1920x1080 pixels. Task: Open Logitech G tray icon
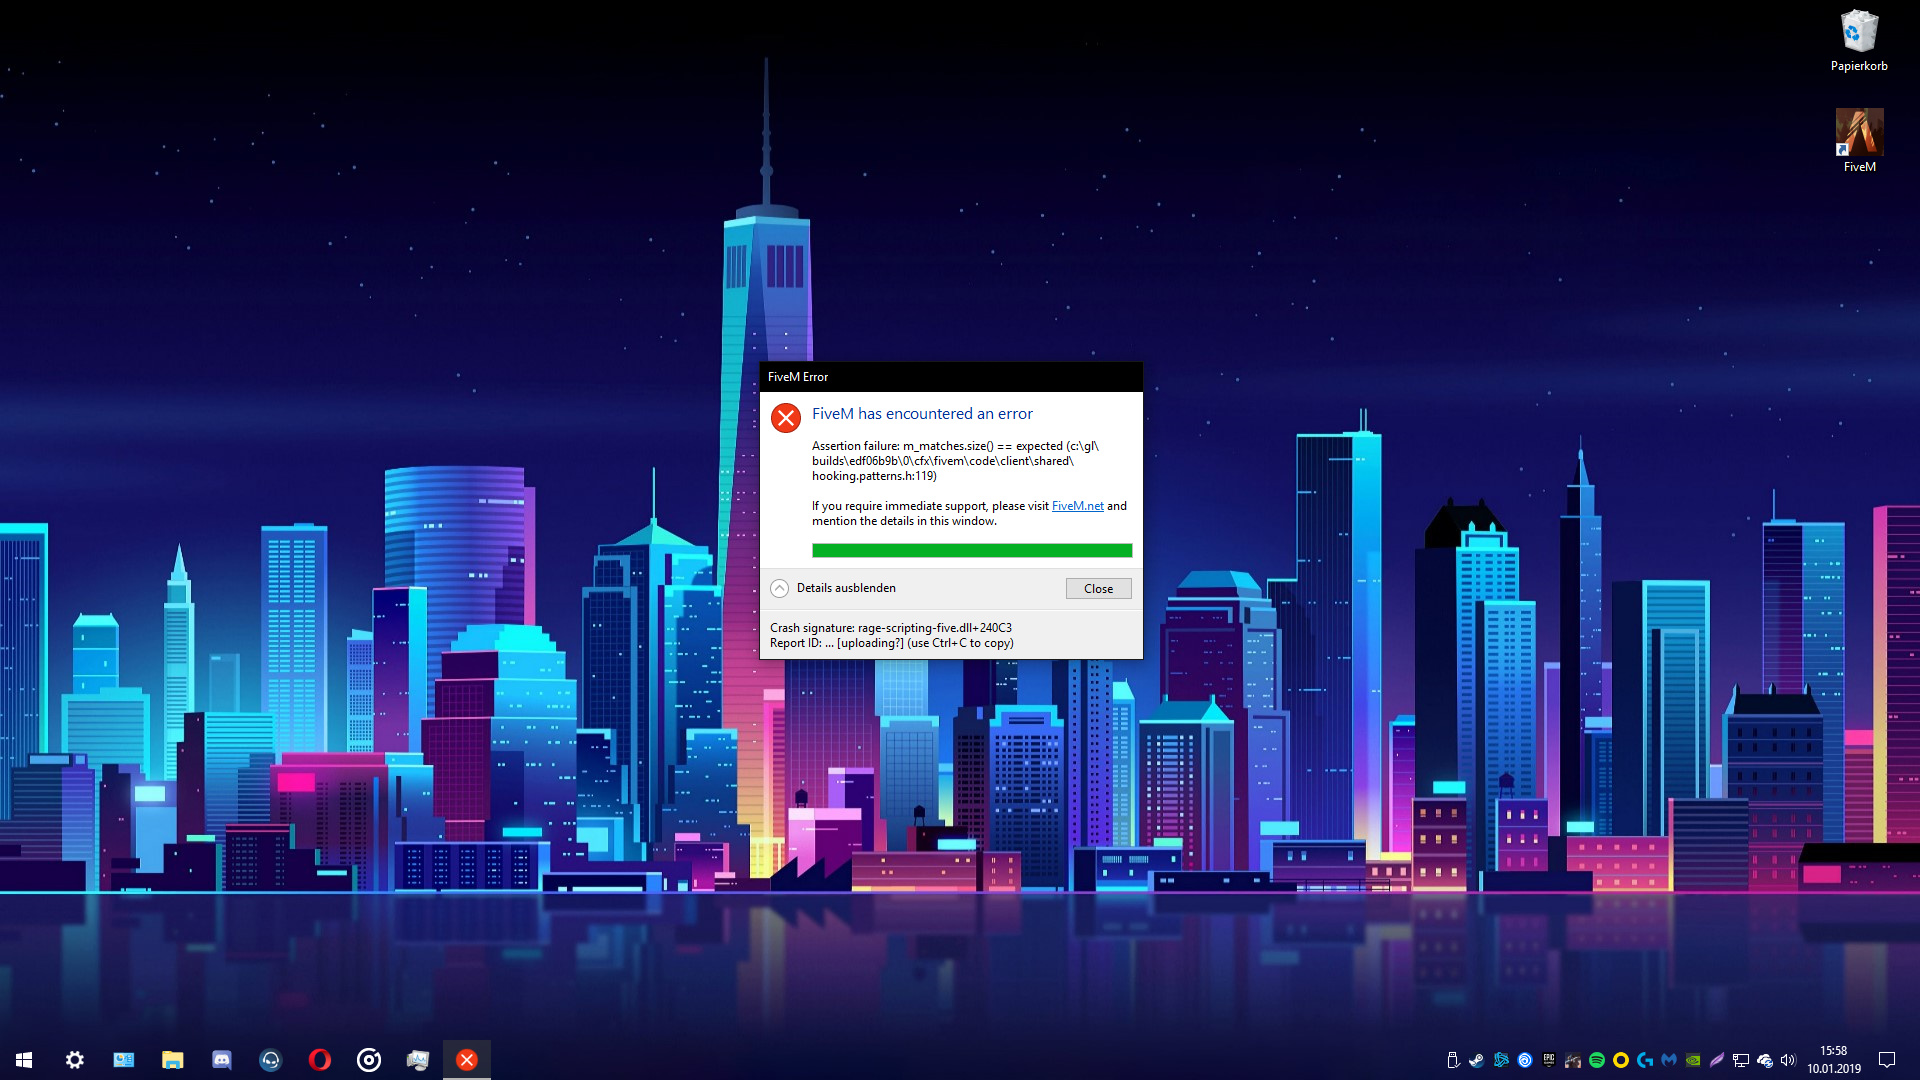(x=1645, y=1060)
